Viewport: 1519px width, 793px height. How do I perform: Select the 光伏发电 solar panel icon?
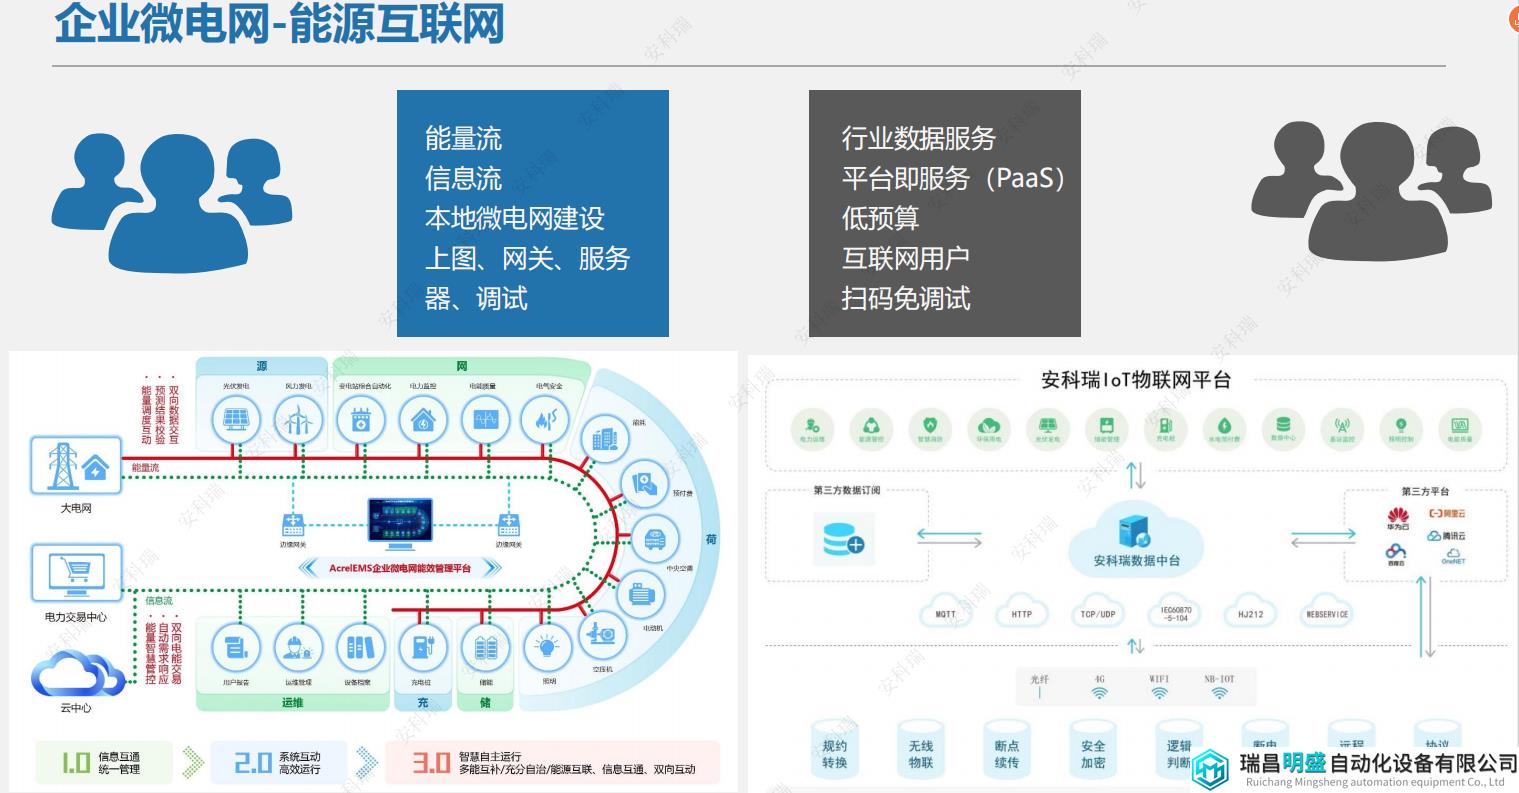coord(236,421)
